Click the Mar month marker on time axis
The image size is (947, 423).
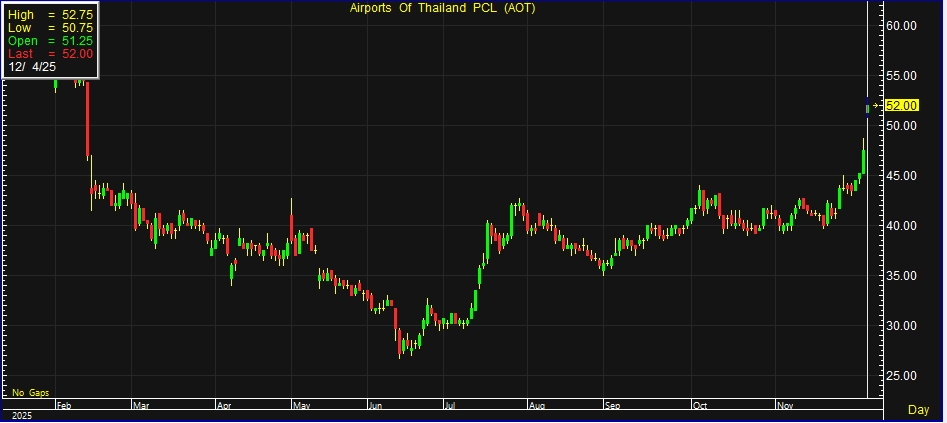click(x=141, y=406)
